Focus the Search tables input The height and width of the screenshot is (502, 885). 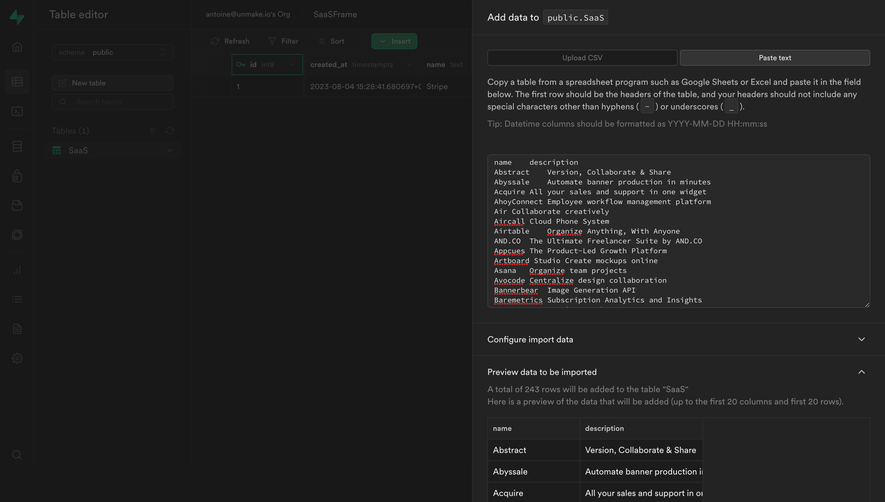pos(112,102)
